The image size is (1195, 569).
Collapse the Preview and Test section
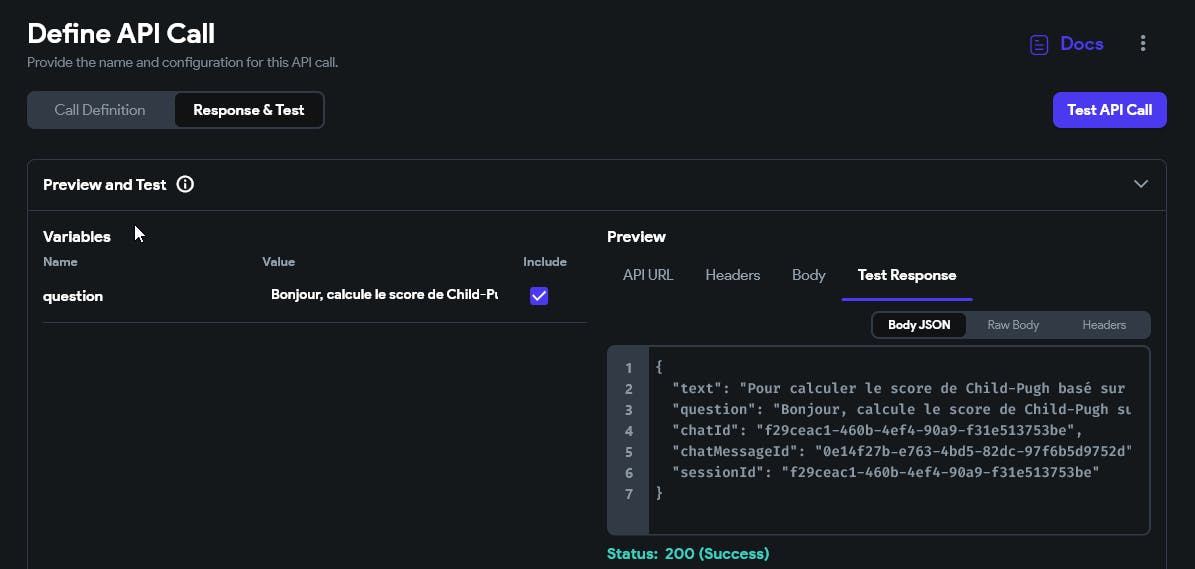[x=1140, y=185]
